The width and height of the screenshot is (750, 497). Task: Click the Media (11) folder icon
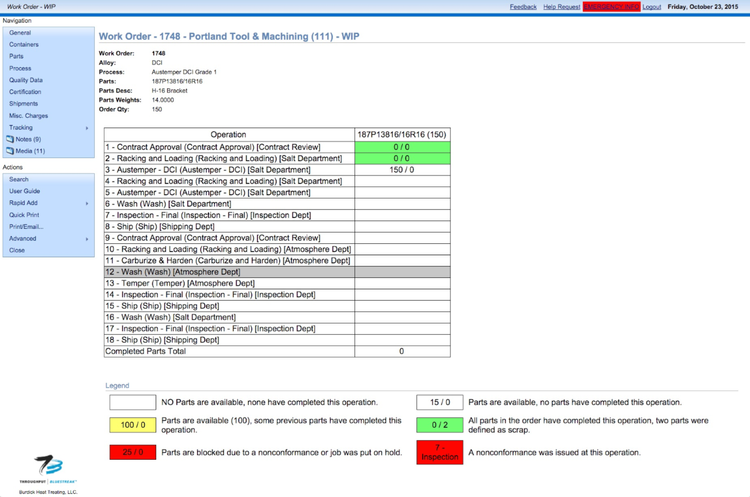point(10,151)
